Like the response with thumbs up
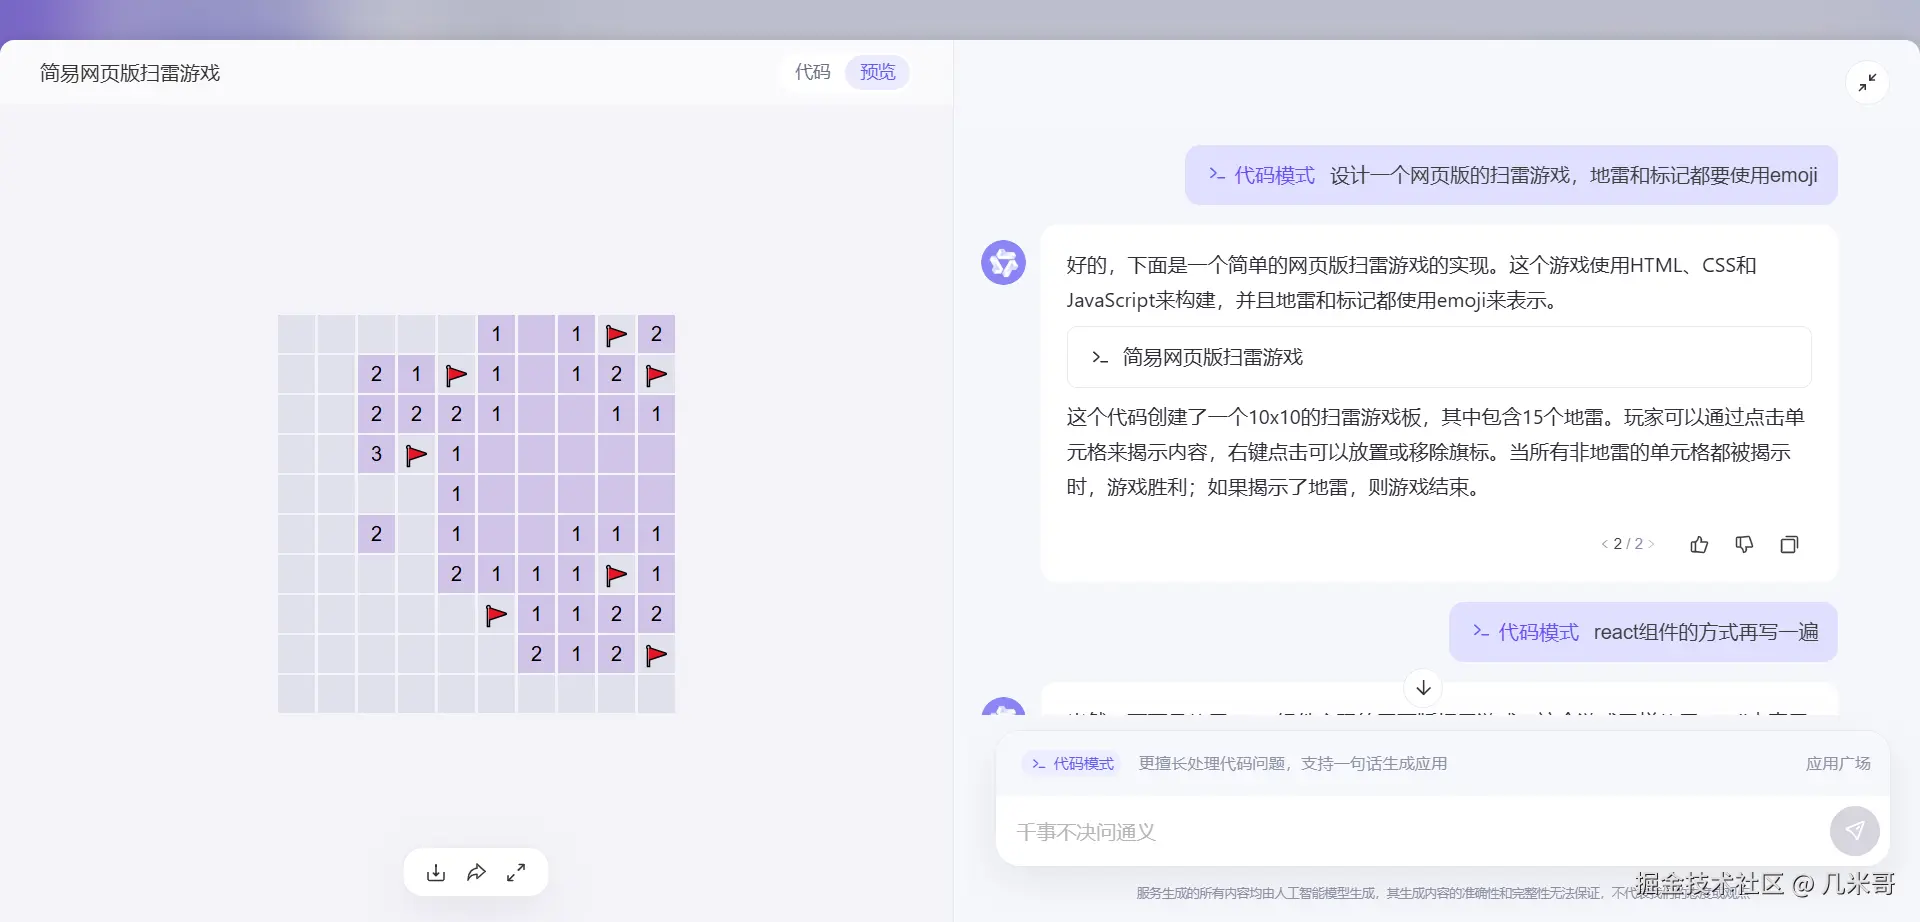Viewport: 1920px width, 922px height. point(1699,544)
